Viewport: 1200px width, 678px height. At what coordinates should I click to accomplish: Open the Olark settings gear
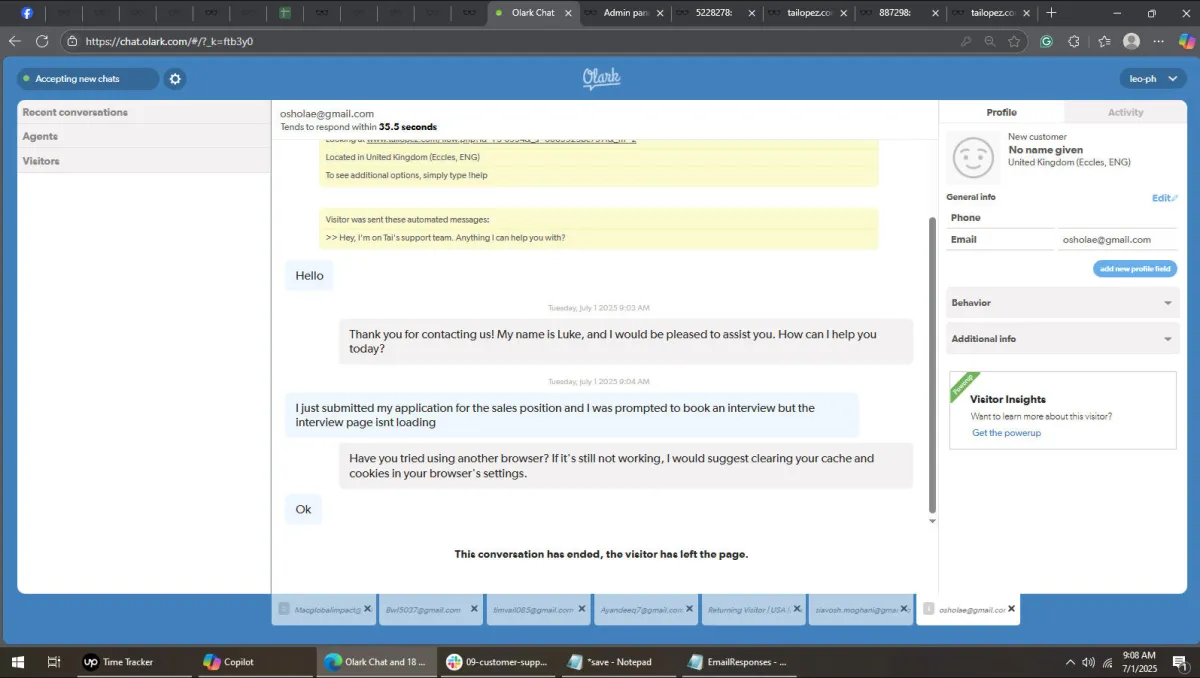click(175, 79)
